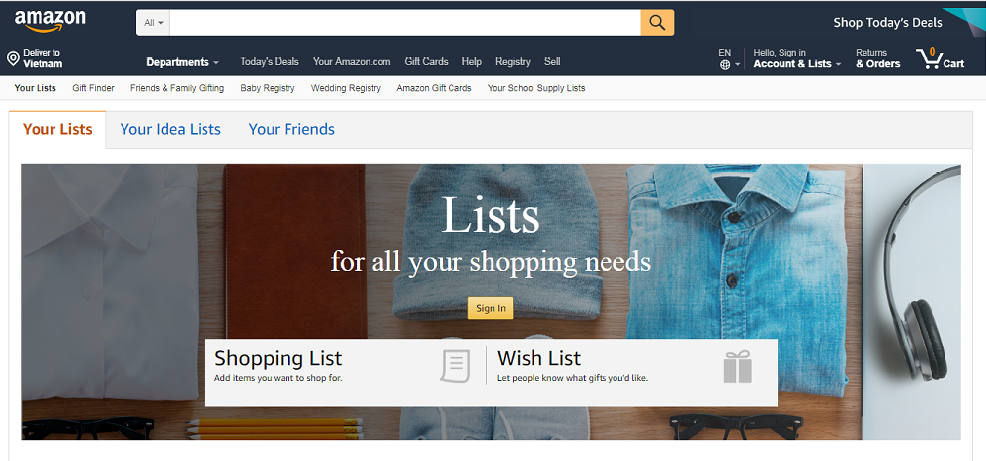The width and height of the screenshot is (986, 461).
Task: Switch to Your Idea Lists tab
Action: [170, 130]
